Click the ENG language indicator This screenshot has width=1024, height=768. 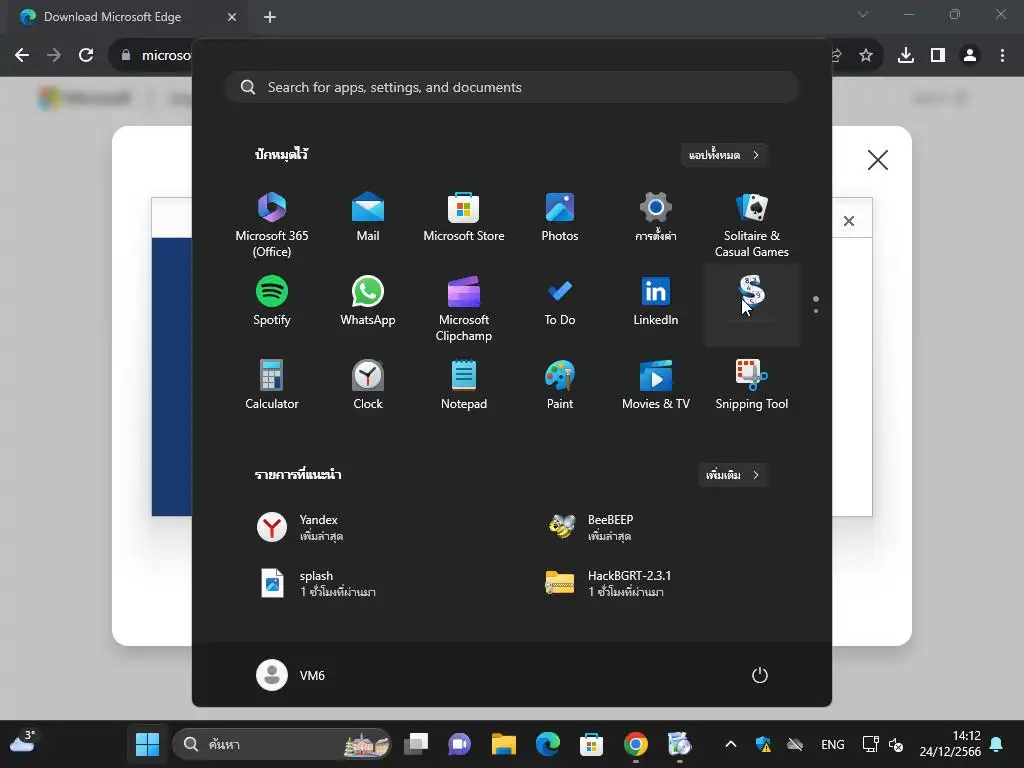click(x=833, y=744)
